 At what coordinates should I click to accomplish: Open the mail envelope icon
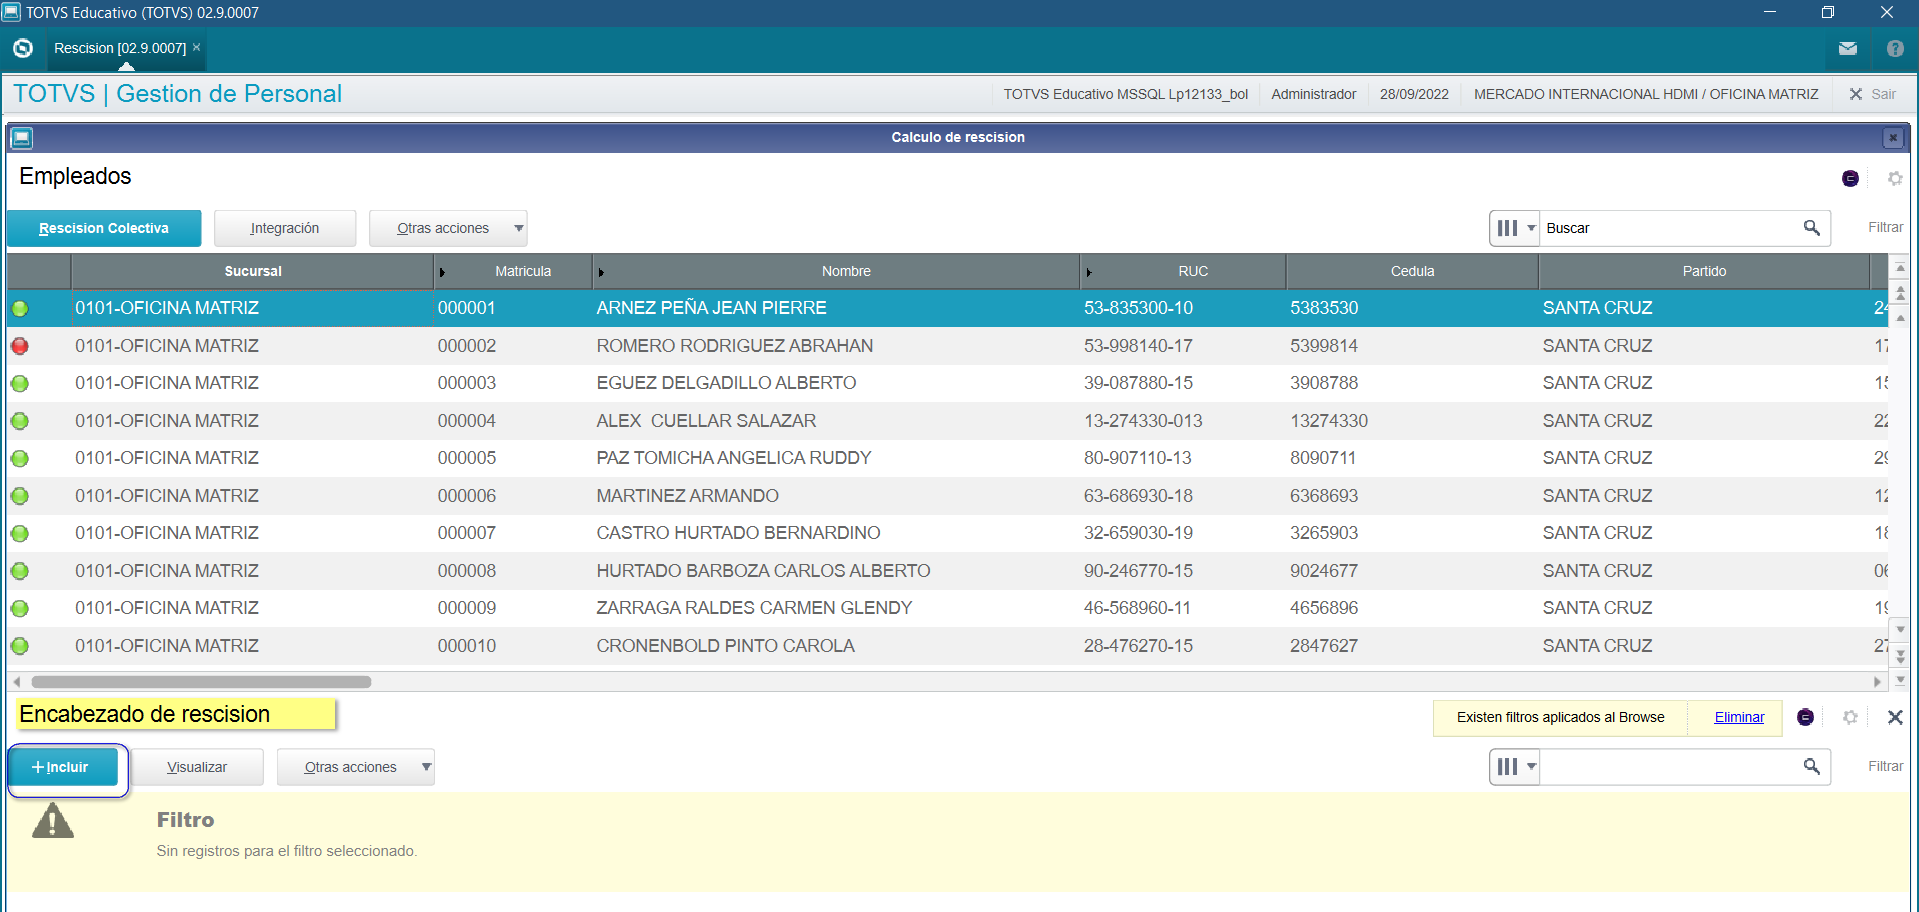1847,48
